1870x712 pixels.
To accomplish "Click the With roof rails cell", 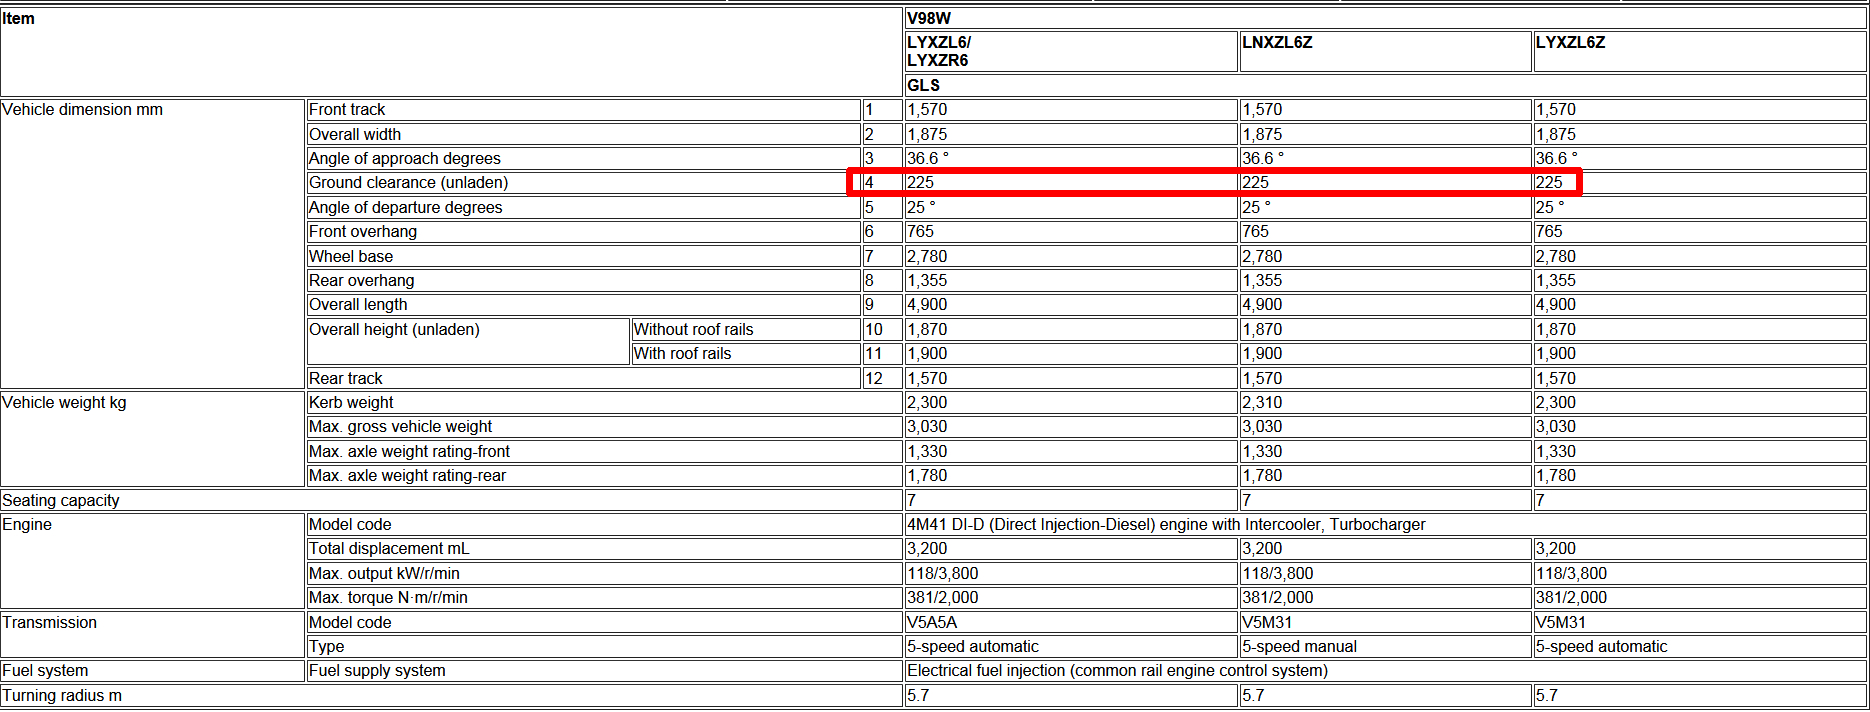I will 682,354.
